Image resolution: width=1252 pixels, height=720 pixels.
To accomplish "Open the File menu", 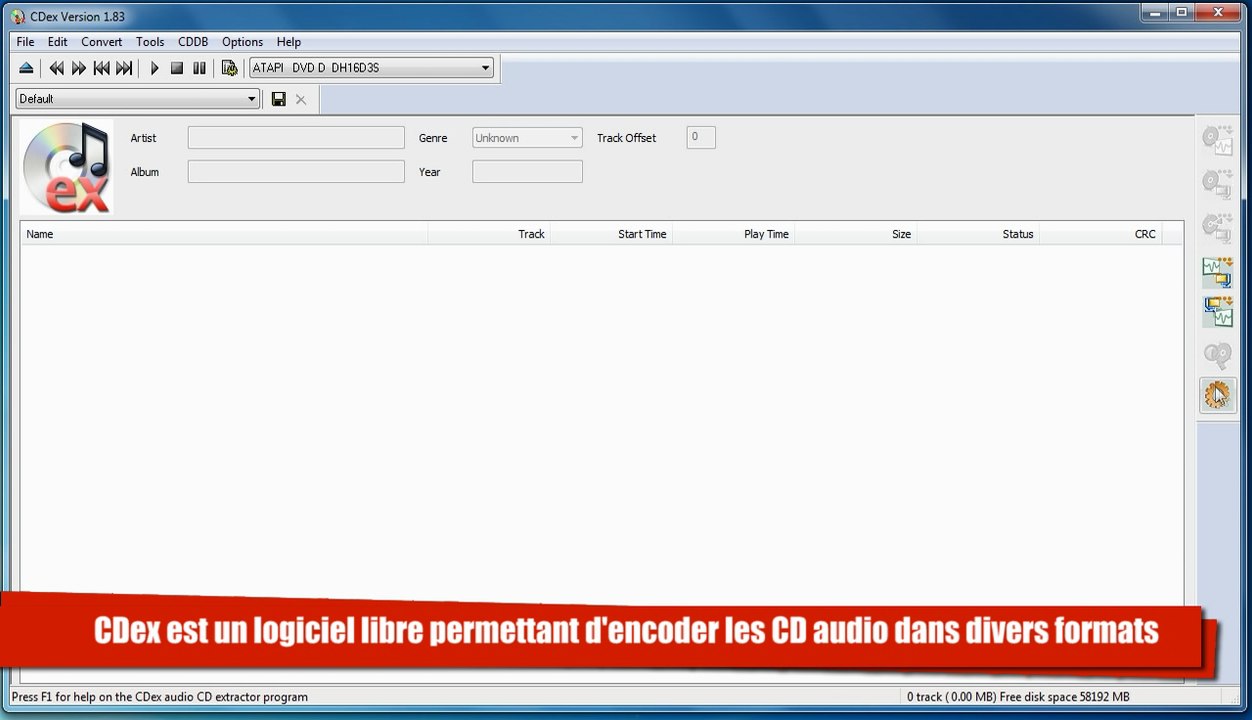I will [x=25, y=42].
